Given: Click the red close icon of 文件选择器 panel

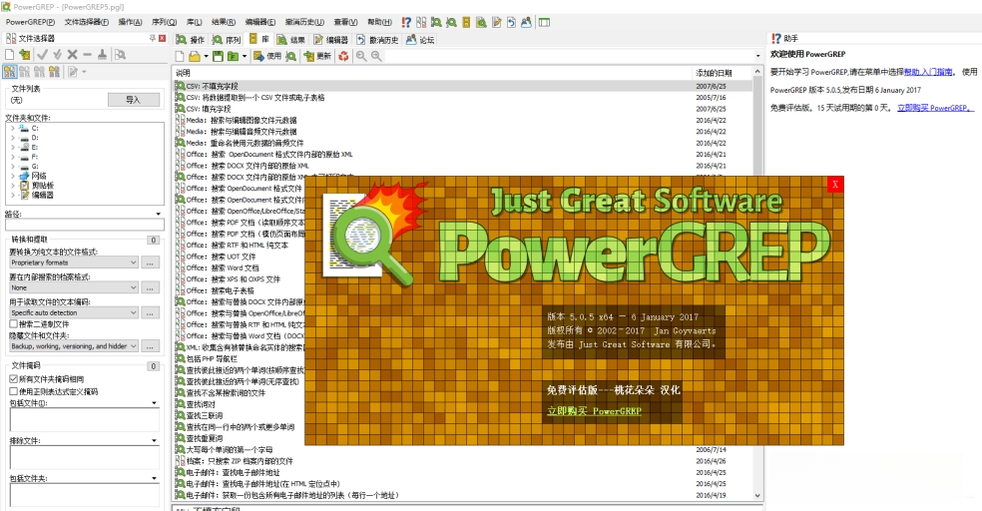Looking at the screenshot, I should click(162, 38).
